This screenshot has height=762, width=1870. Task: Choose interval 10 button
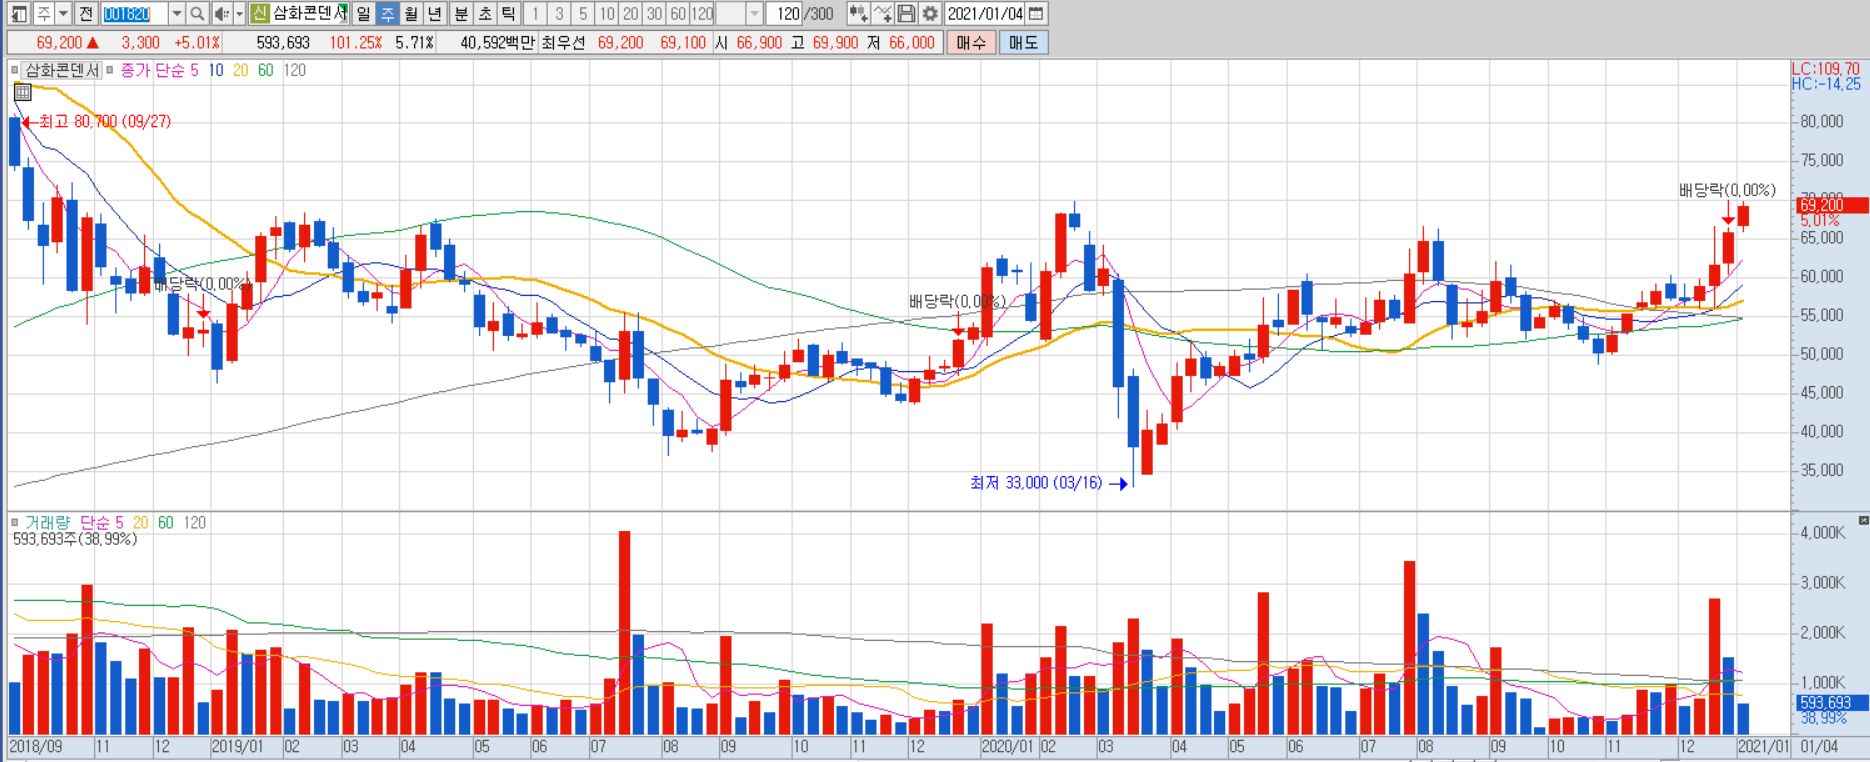tap(607, 14)
